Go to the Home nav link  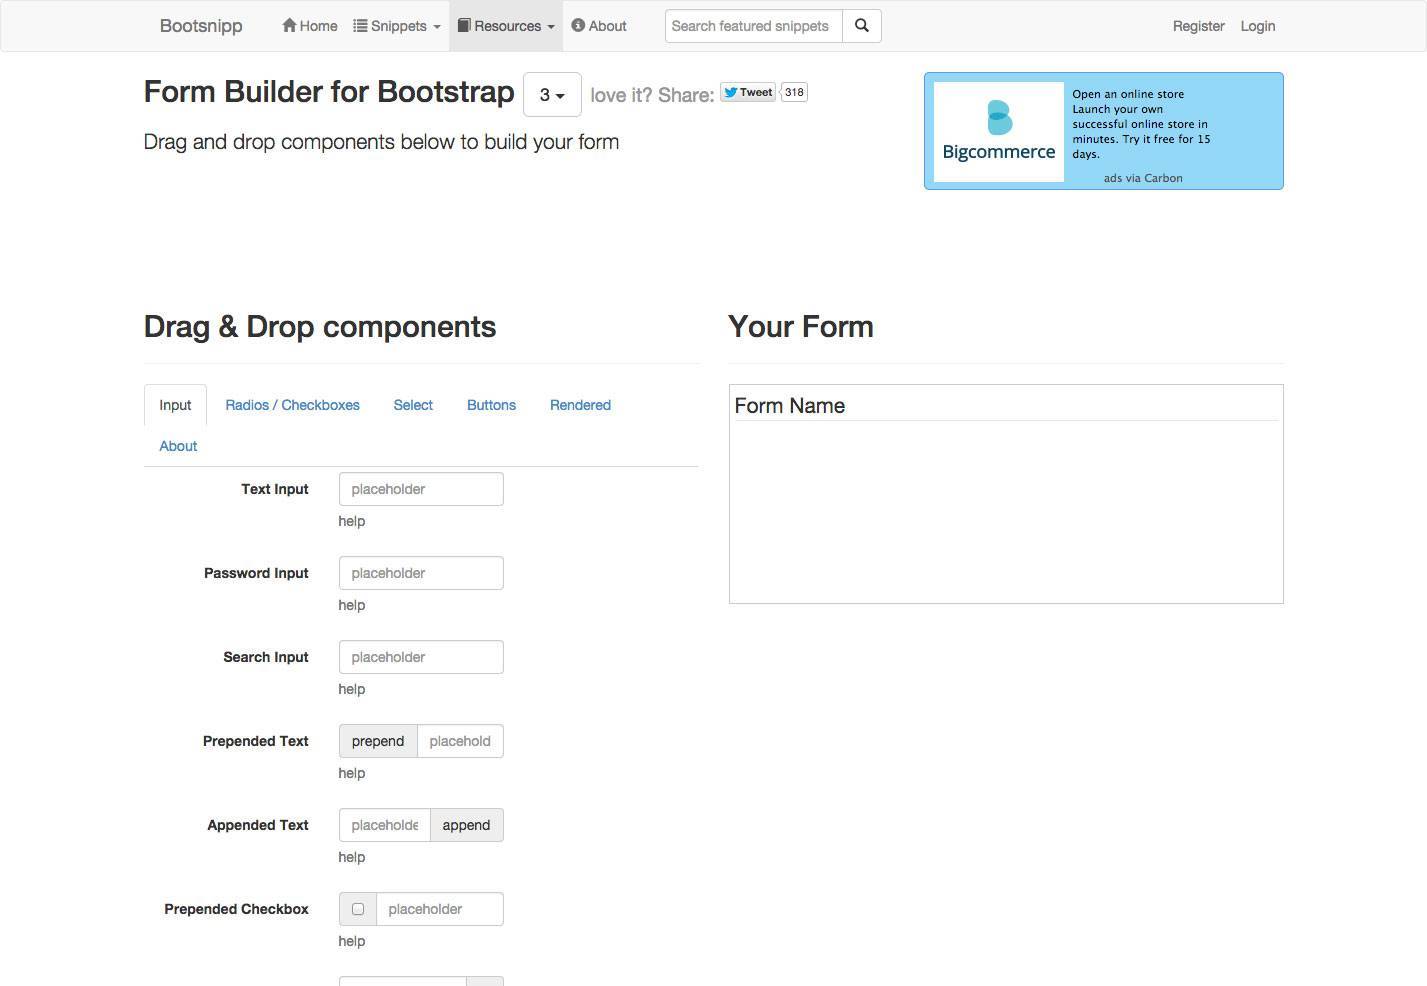[310, 26]
